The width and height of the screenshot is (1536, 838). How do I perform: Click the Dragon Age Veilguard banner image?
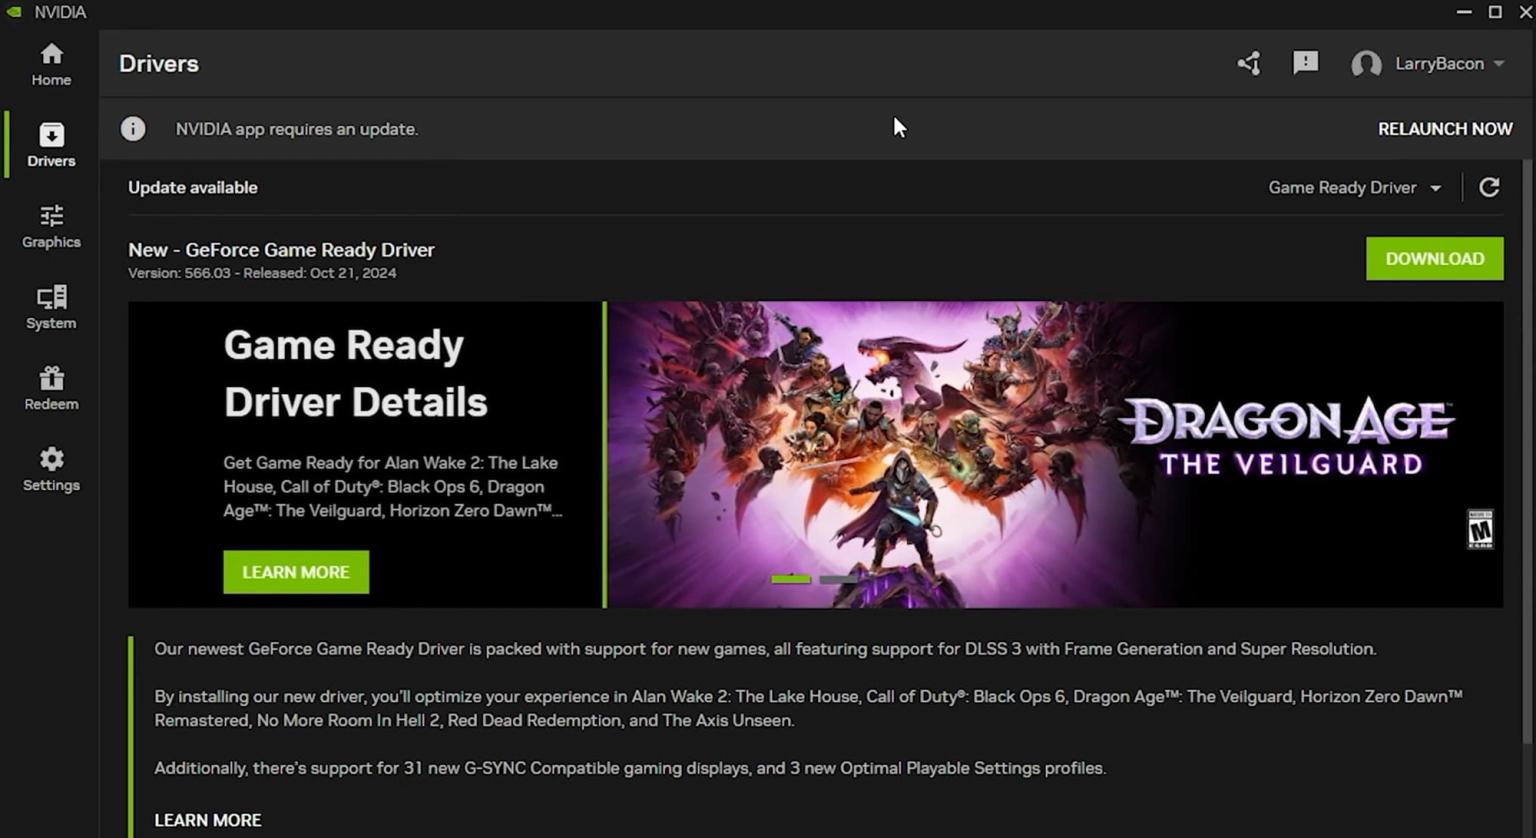pos(1055,454)
